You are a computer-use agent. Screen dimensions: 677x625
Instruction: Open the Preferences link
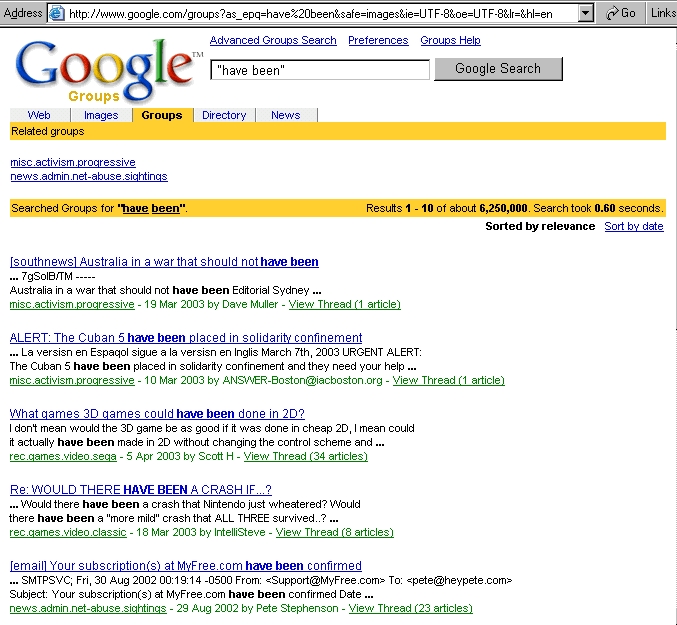pyautogui.click(x=378, y=40)
